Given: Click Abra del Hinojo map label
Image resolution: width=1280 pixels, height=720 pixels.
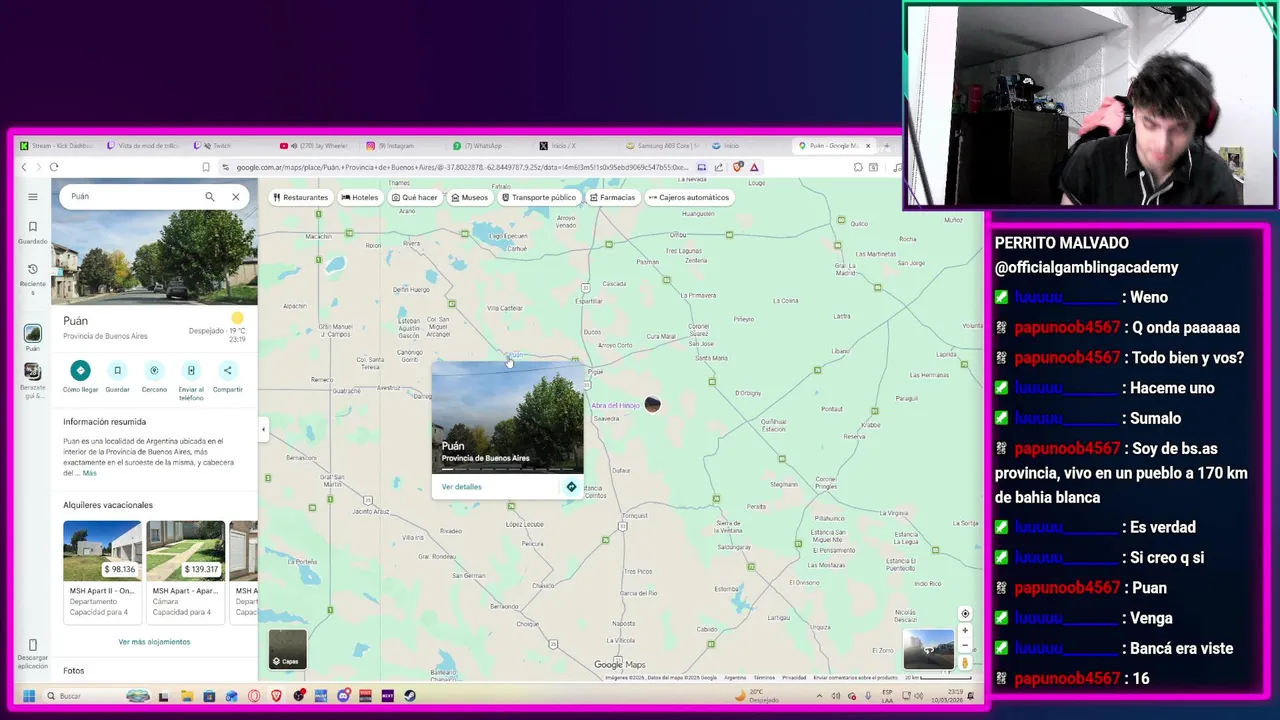Looking at the screenshot, I should click(615, 405).
